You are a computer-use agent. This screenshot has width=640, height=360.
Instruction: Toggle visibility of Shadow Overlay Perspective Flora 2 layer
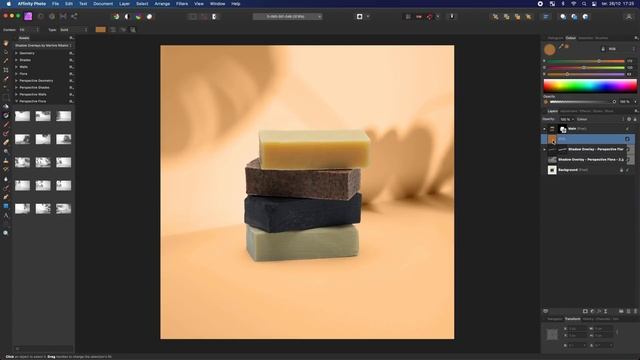(627, 160)
